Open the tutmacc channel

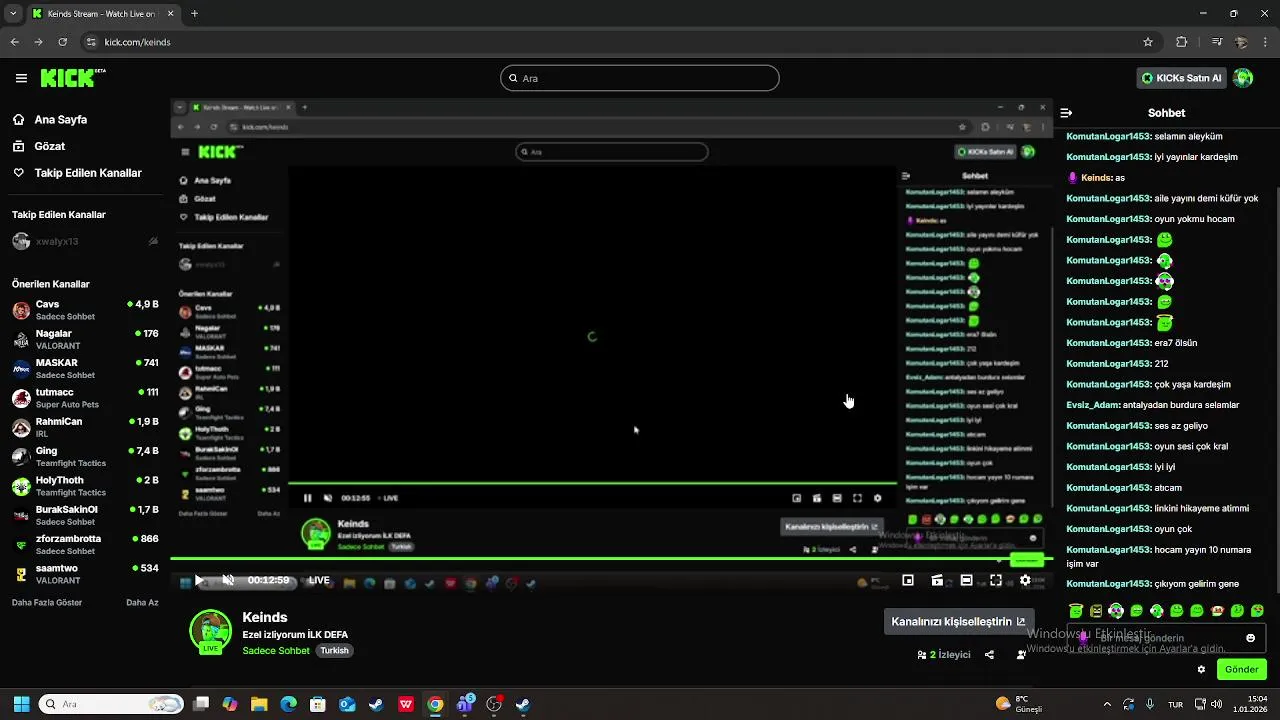[85, 398]
